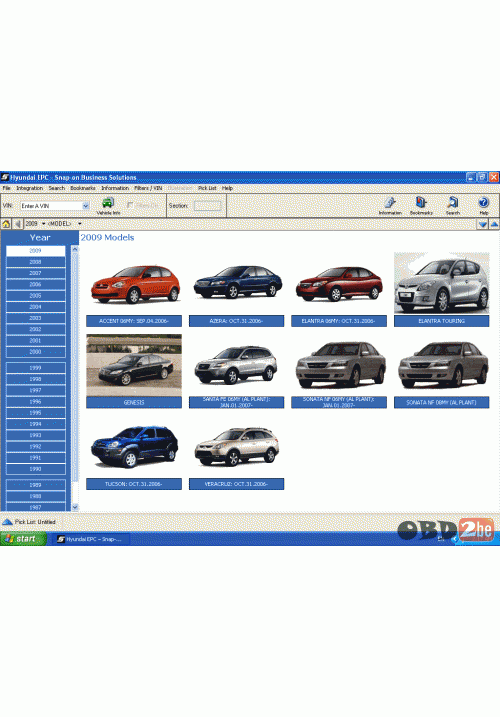Select year 2009 in the Year list
500x717 pixels.
(36, 251)
